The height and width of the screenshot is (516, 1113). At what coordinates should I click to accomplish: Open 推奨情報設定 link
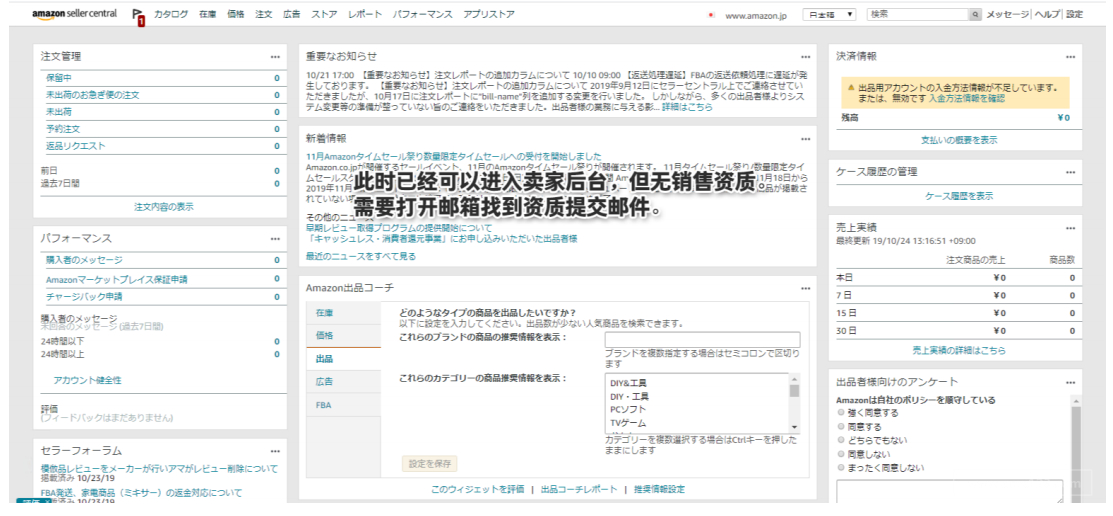[x=659, y=490]
